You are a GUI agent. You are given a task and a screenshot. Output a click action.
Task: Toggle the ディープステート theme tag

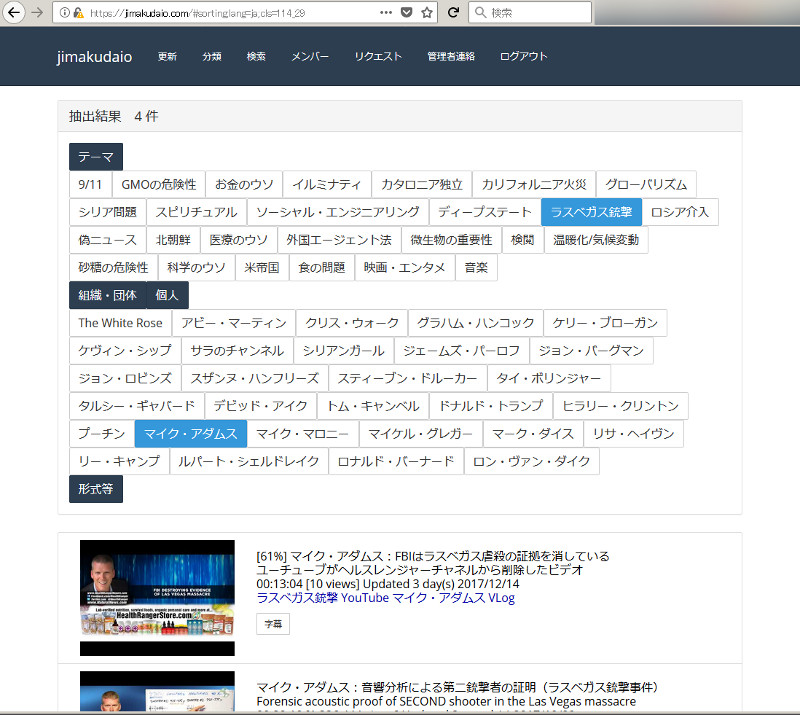pos(484,212)
